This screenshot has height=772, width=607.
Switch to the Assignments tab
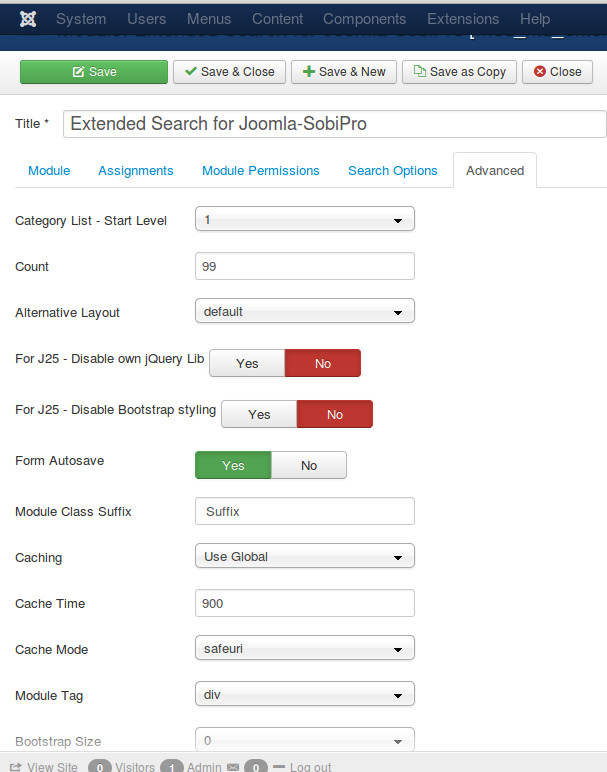(x=136, y=170)
